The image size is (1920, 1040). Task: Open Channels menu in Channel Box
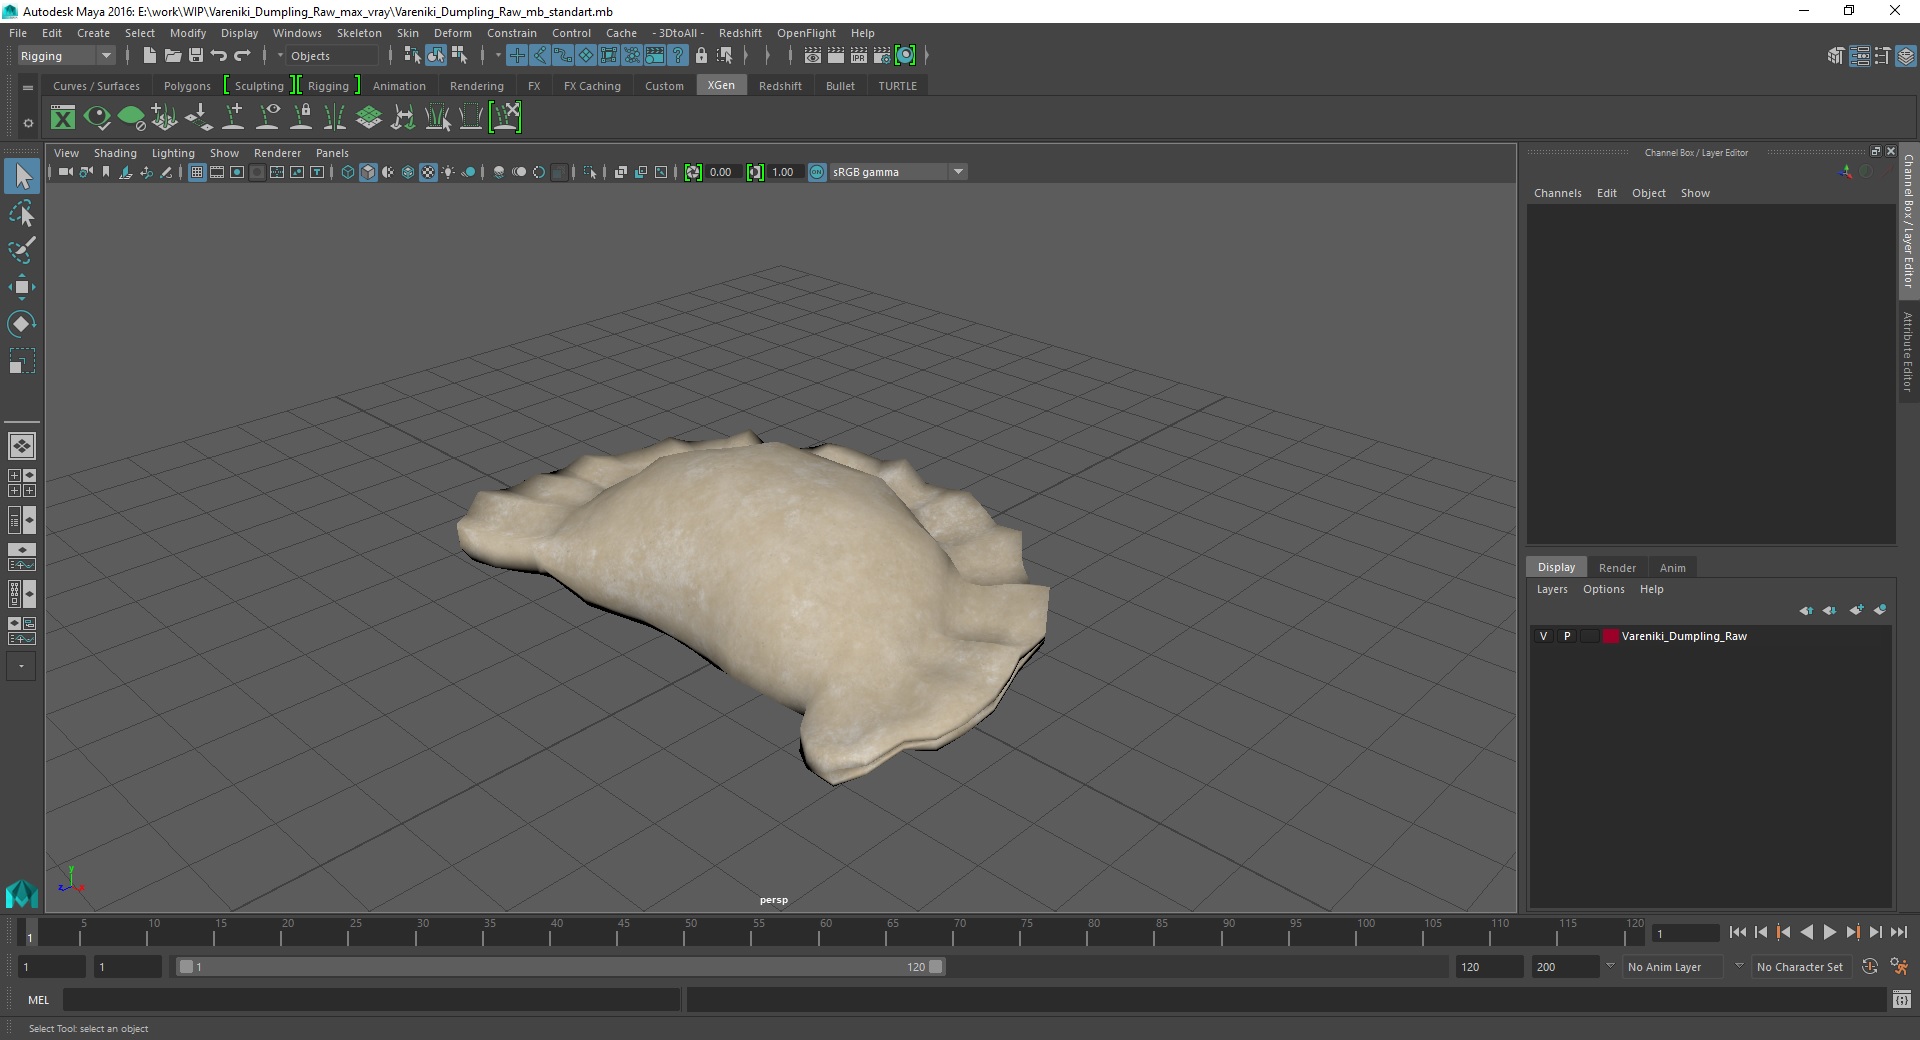click(x=1557, y=193)
